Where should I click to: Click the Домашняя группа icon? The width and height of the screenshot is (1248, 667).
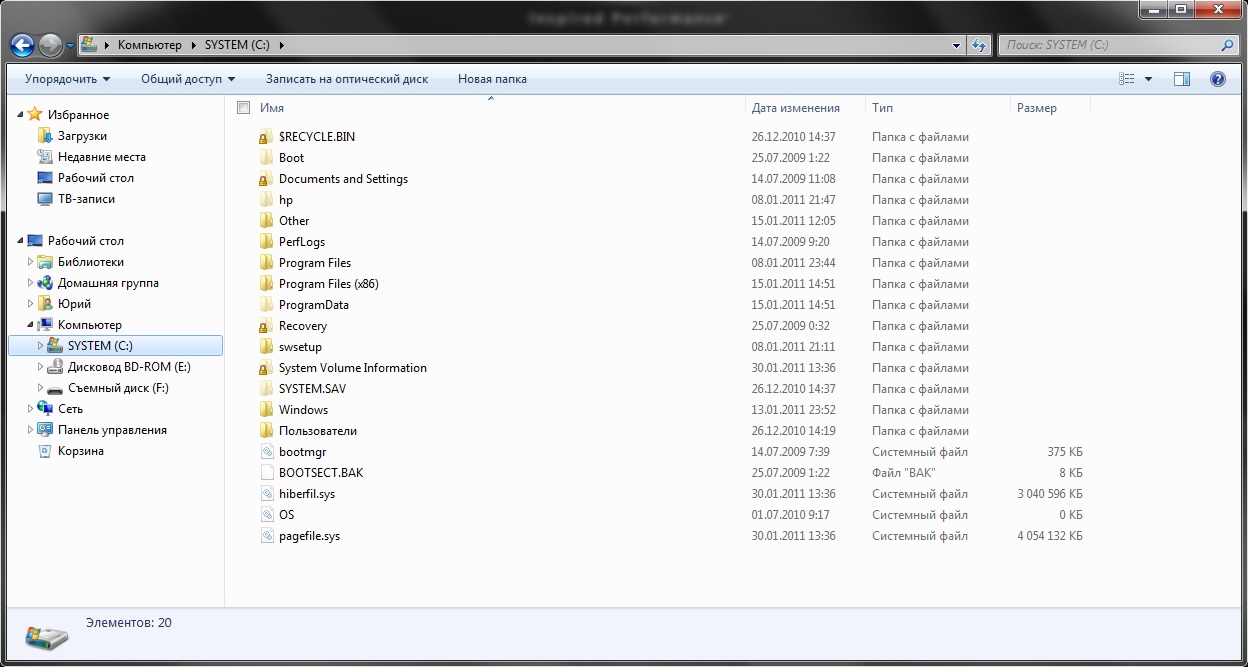pyautogui.click(x=45, y=283)
